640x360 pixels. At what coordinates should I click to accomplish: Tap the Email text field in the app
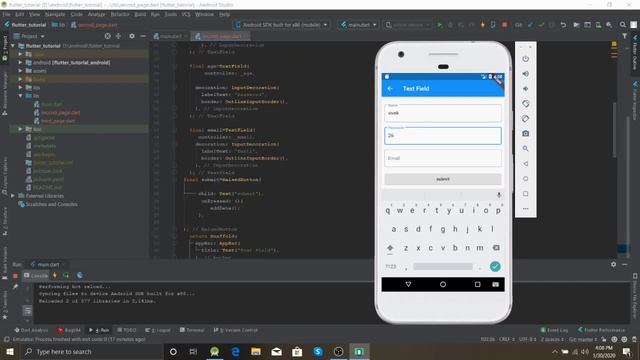[x=443, y=158]
